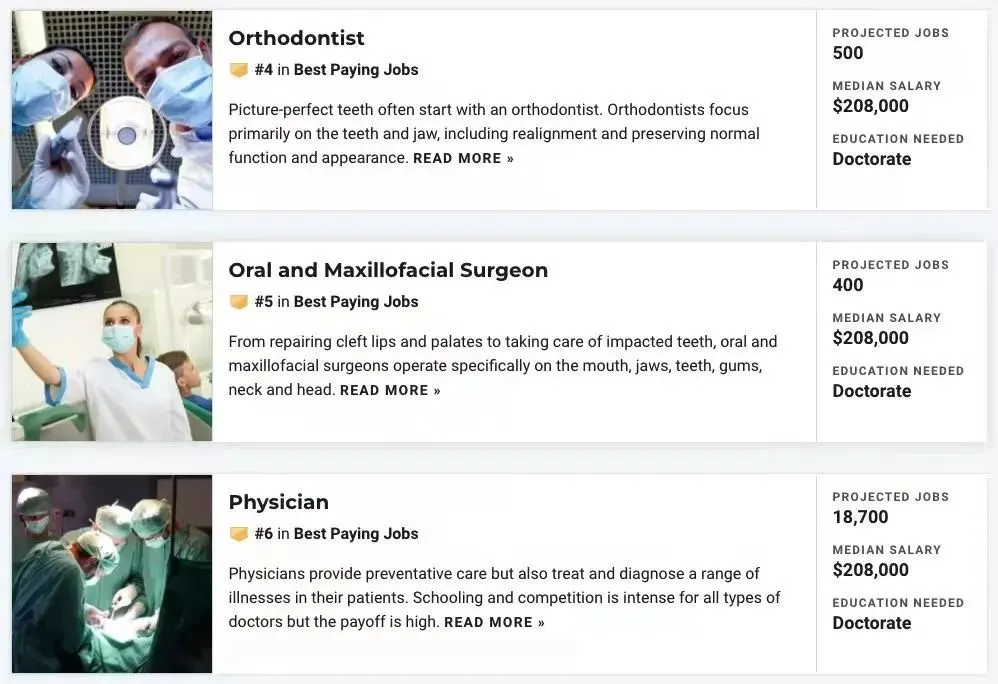Viewport: 998px width, 684px height.
Task: Open Best Paying Jobs link under Orthodontist
Action: [356, 70]
